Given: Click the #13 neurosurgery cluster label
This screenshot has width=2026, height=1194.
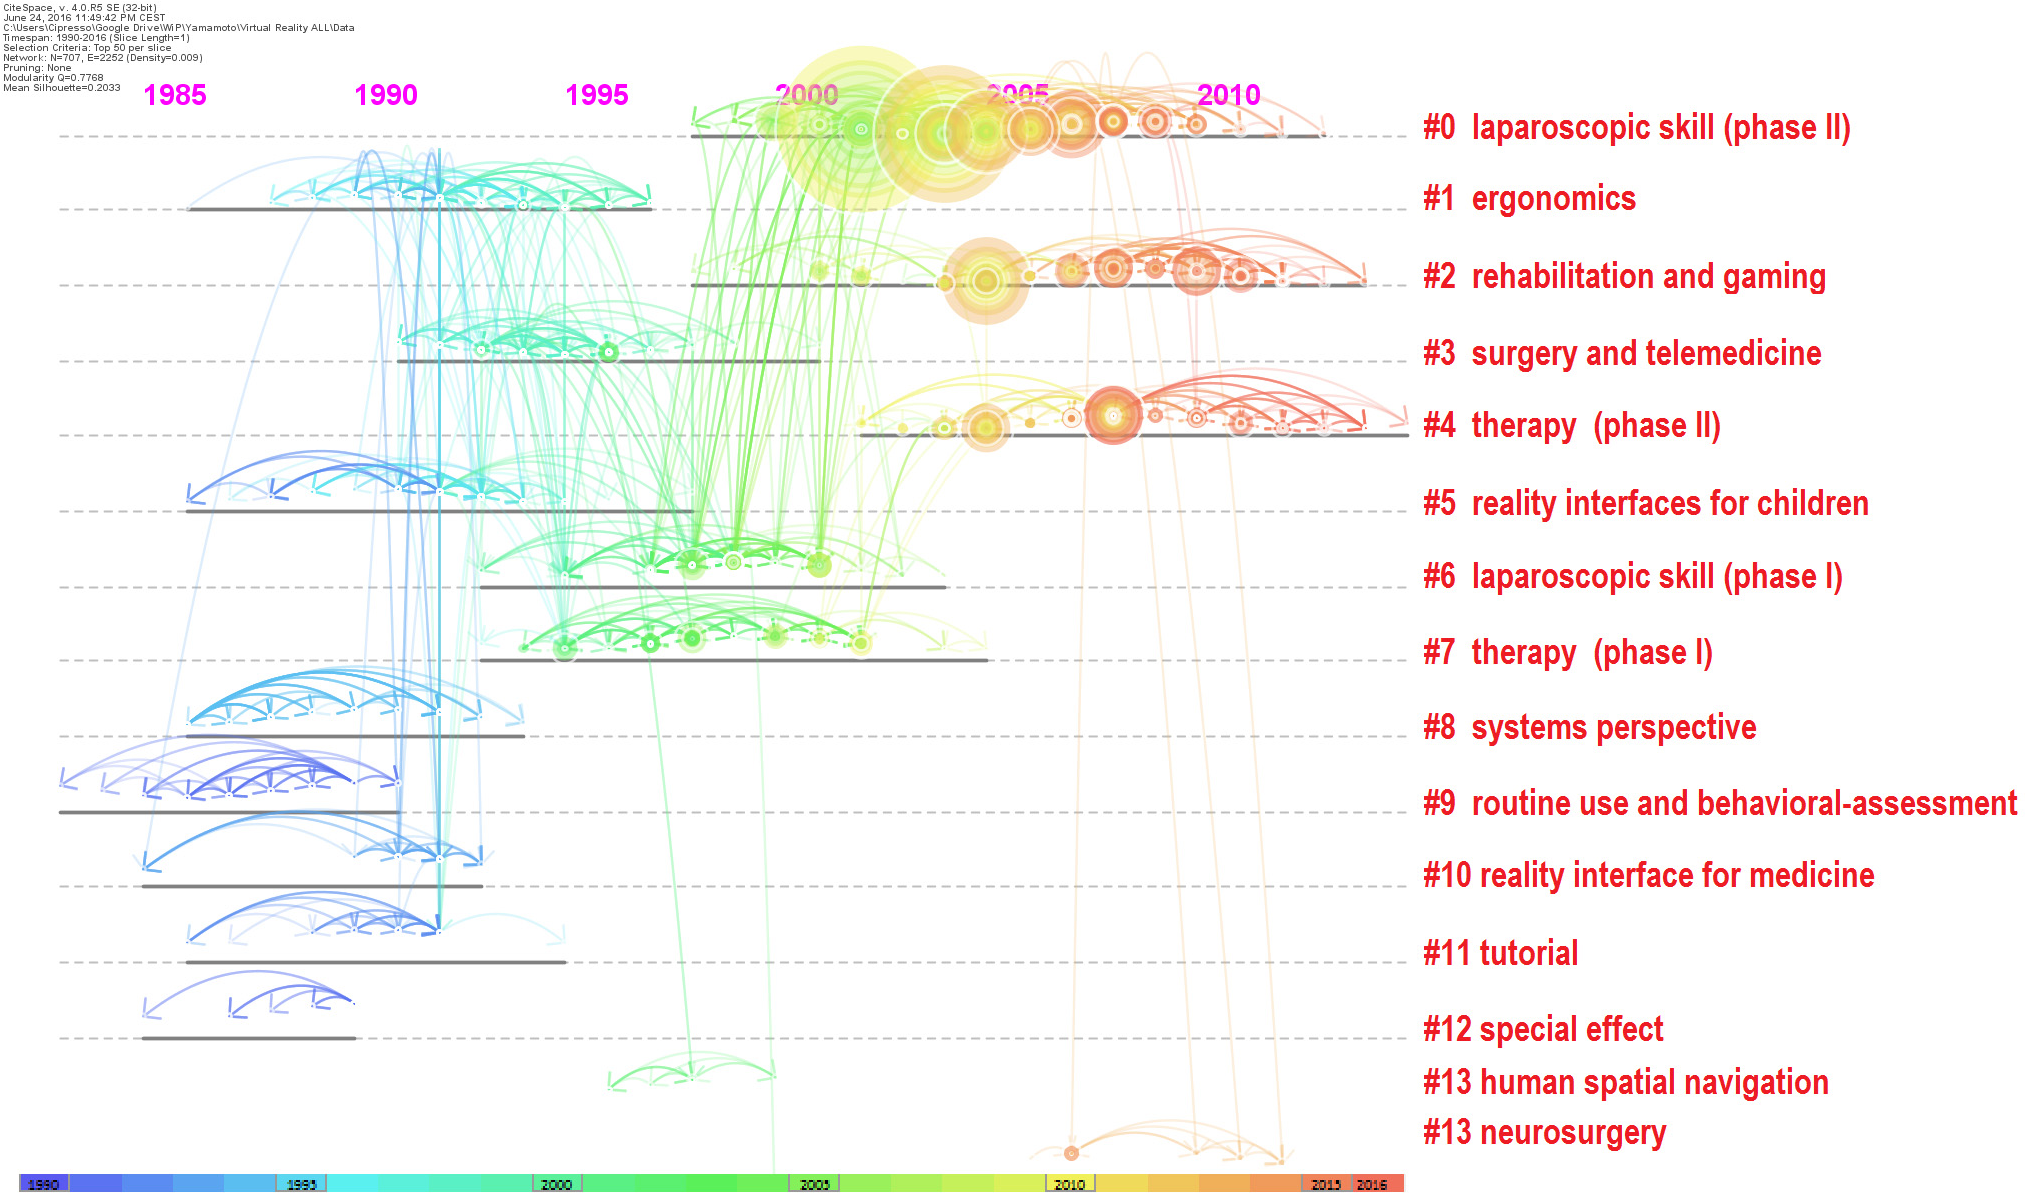Looking at the screenshot, I should pyautogui.click(x=1544, y=1133).
